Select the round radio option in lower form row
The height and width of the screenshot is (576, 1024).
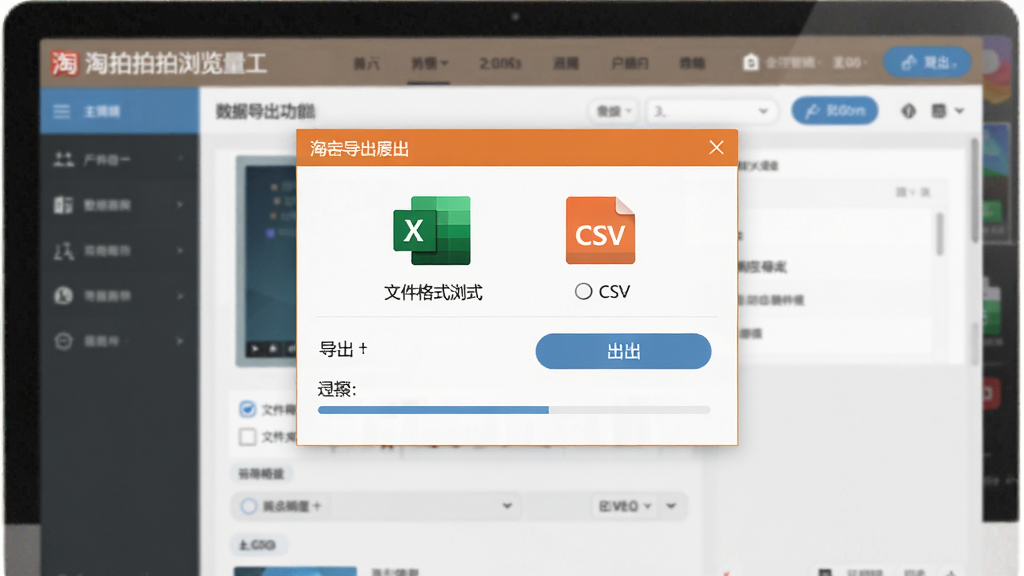coord(248,506)
